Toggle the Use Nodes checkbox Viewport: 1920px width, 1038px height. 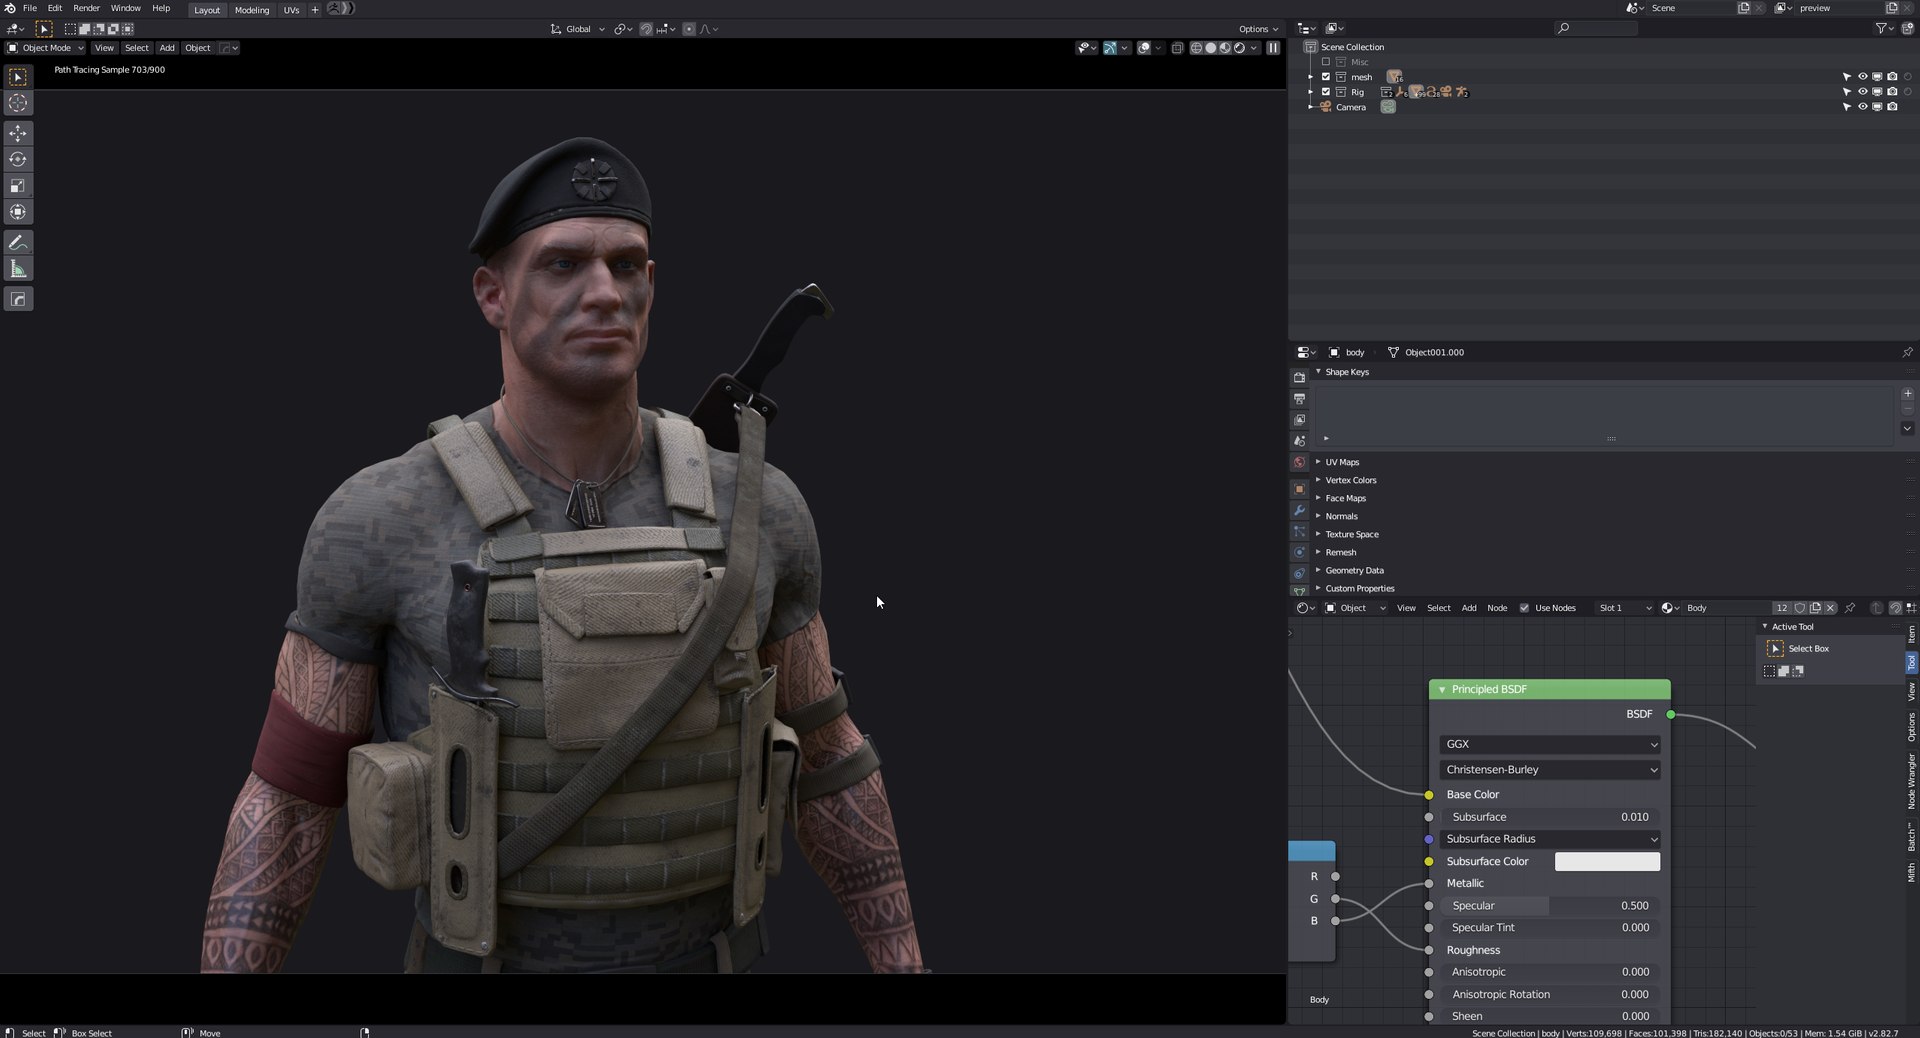coord(1524,608)
